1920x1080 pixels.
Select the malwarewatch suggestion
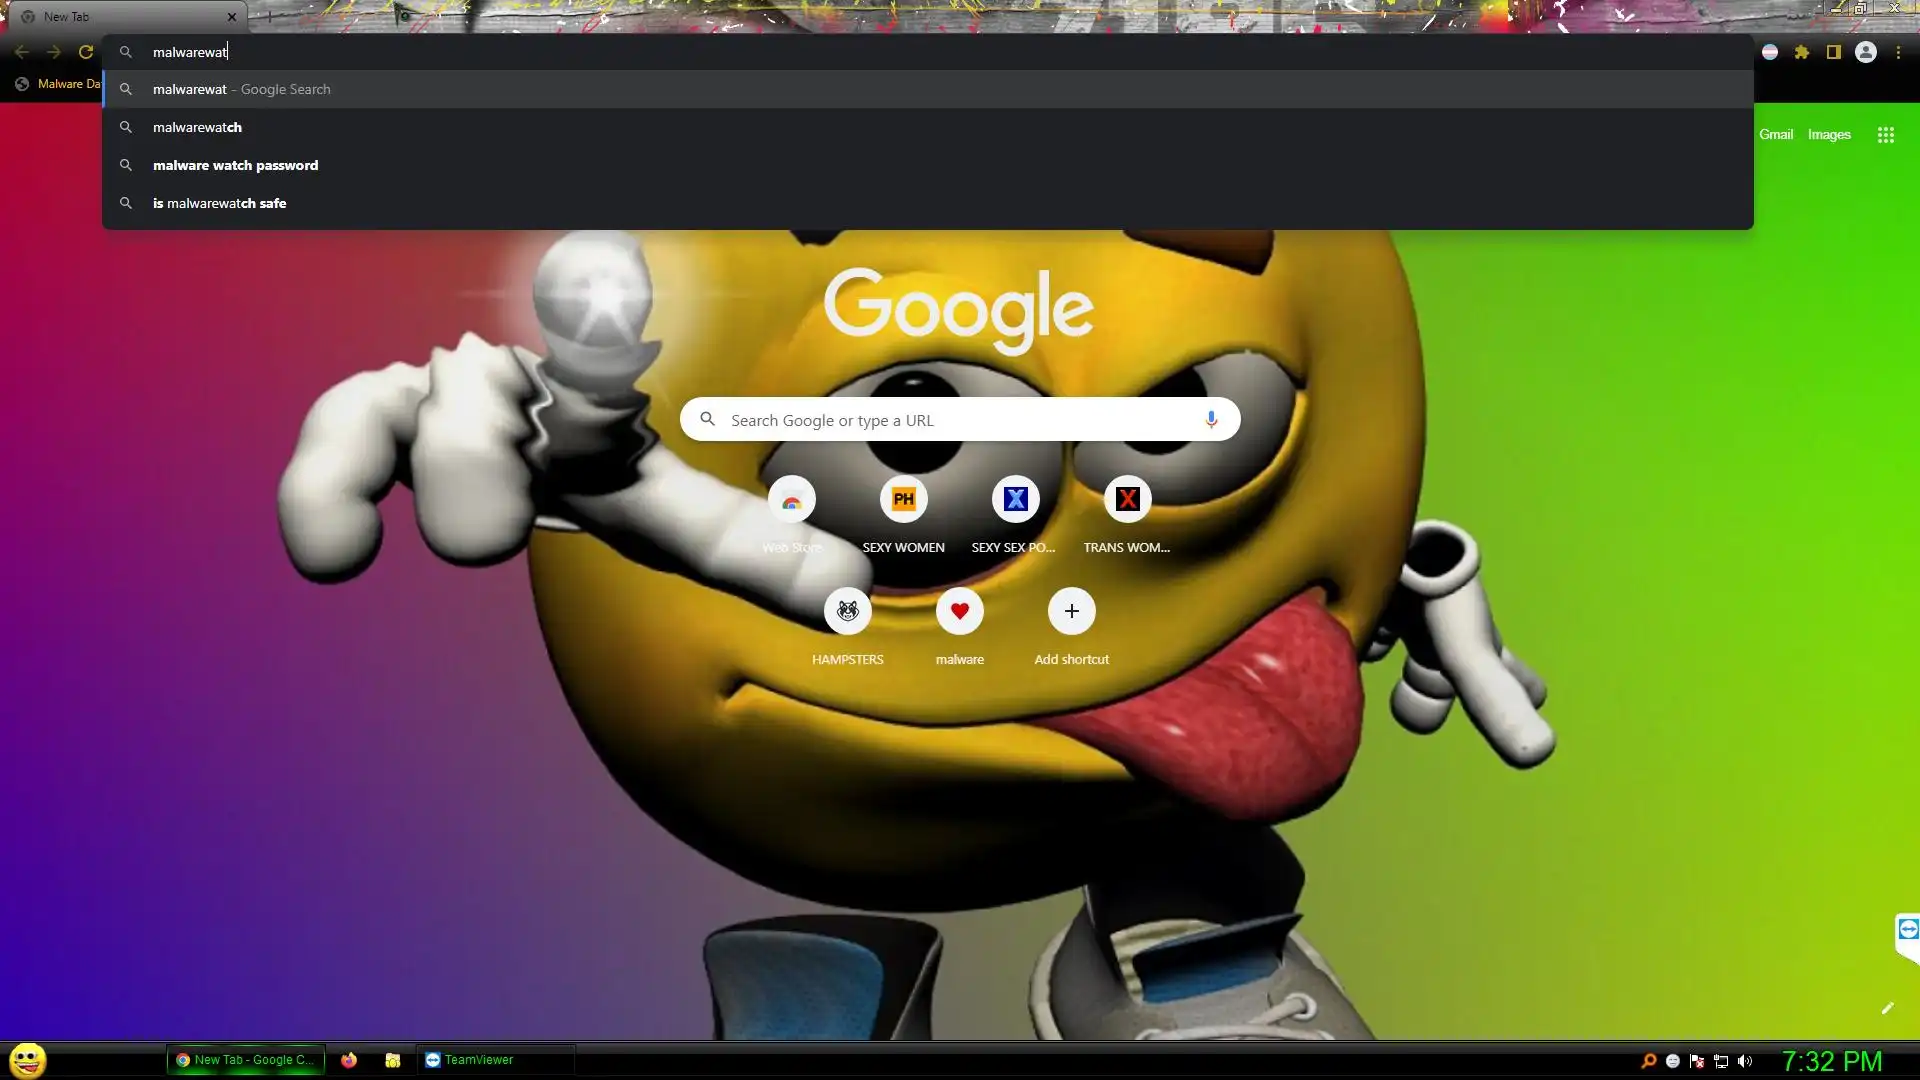click(x=197, y=127)
